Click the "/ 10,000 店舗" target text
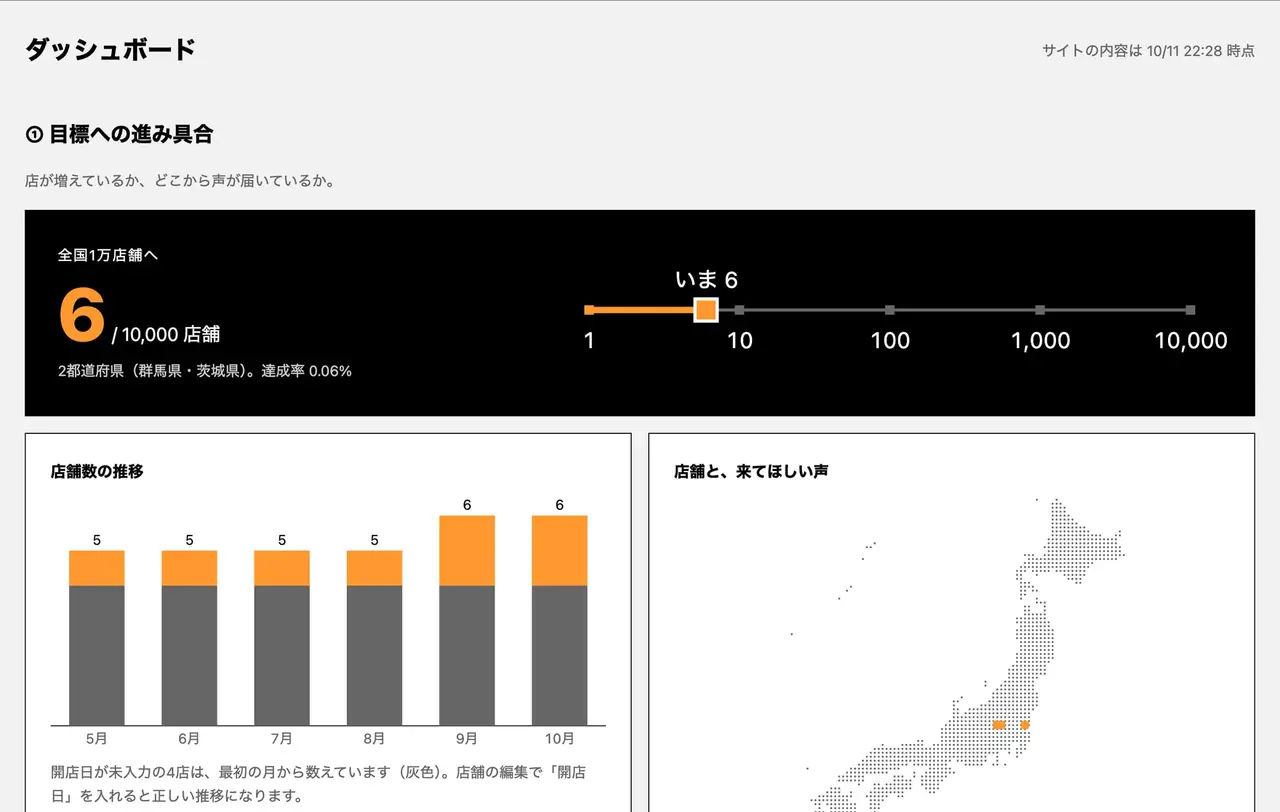Viewport: 1280px width, 812px height. 166,335
